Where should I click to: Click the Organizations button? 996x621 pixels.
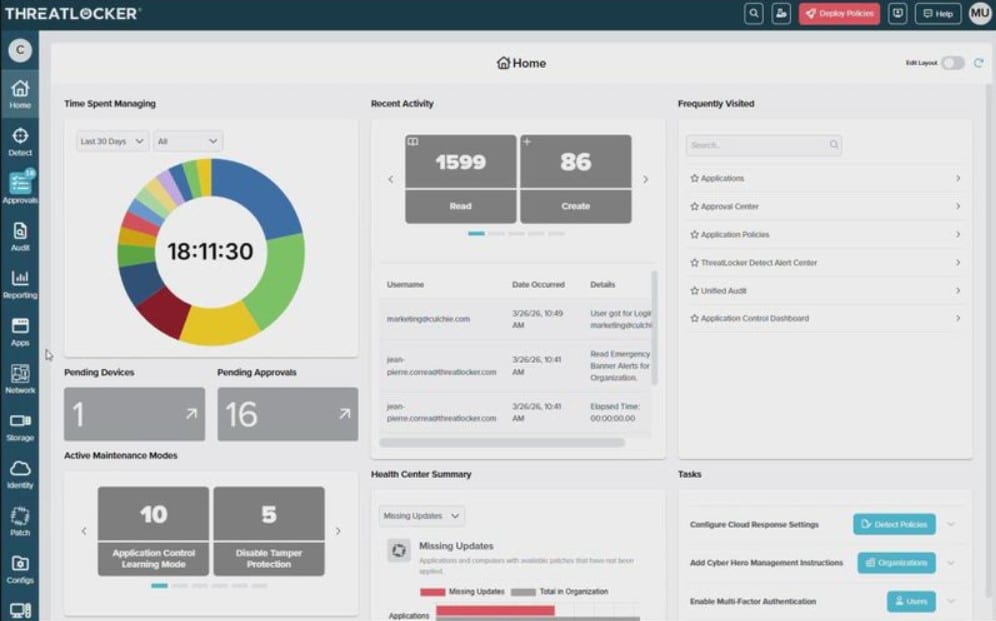(x=896, y=563)
